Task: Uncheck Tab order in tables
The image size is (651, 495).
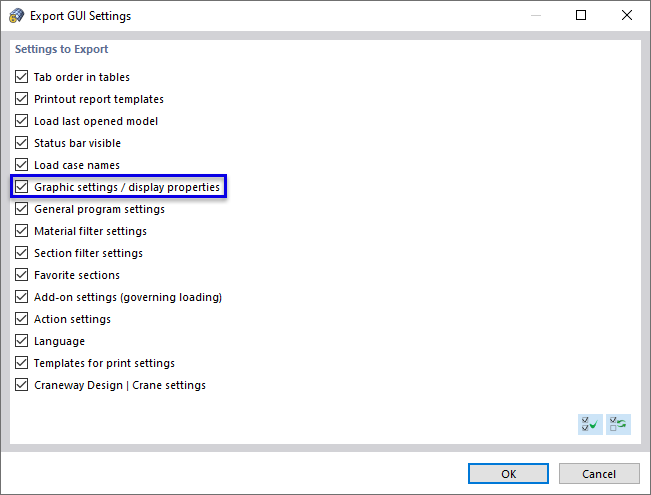Action: point(22,77)
